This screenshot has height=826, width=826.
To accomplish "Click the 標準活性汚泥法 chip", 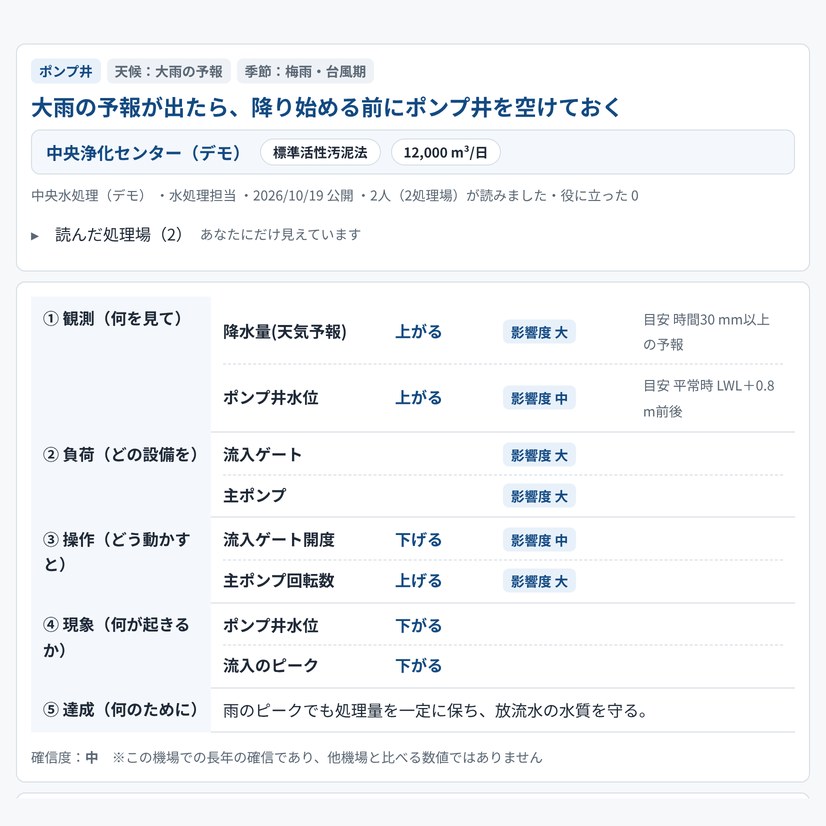I will pos(320,152).
